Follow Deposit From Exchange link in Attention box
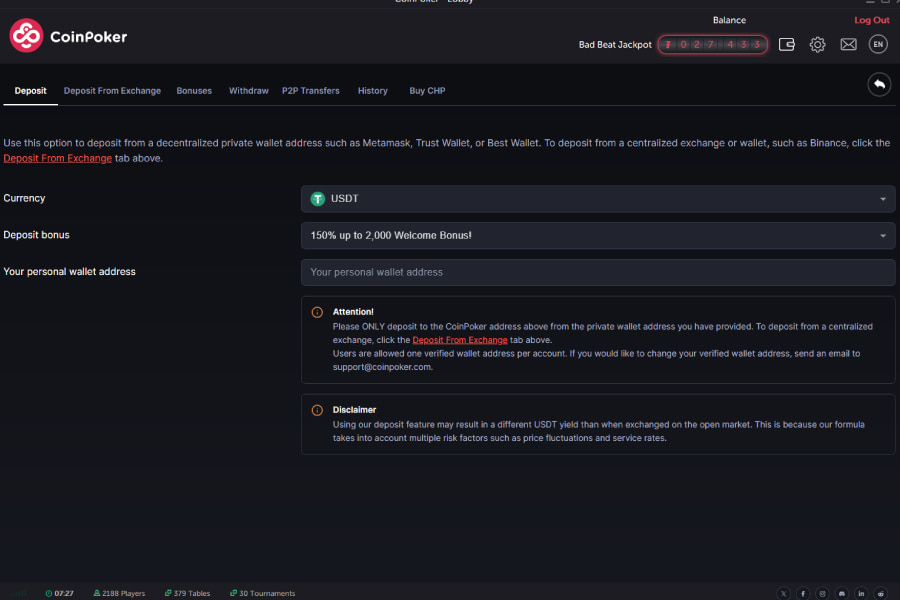Screen dimensions: 900x600 (459, 340)
